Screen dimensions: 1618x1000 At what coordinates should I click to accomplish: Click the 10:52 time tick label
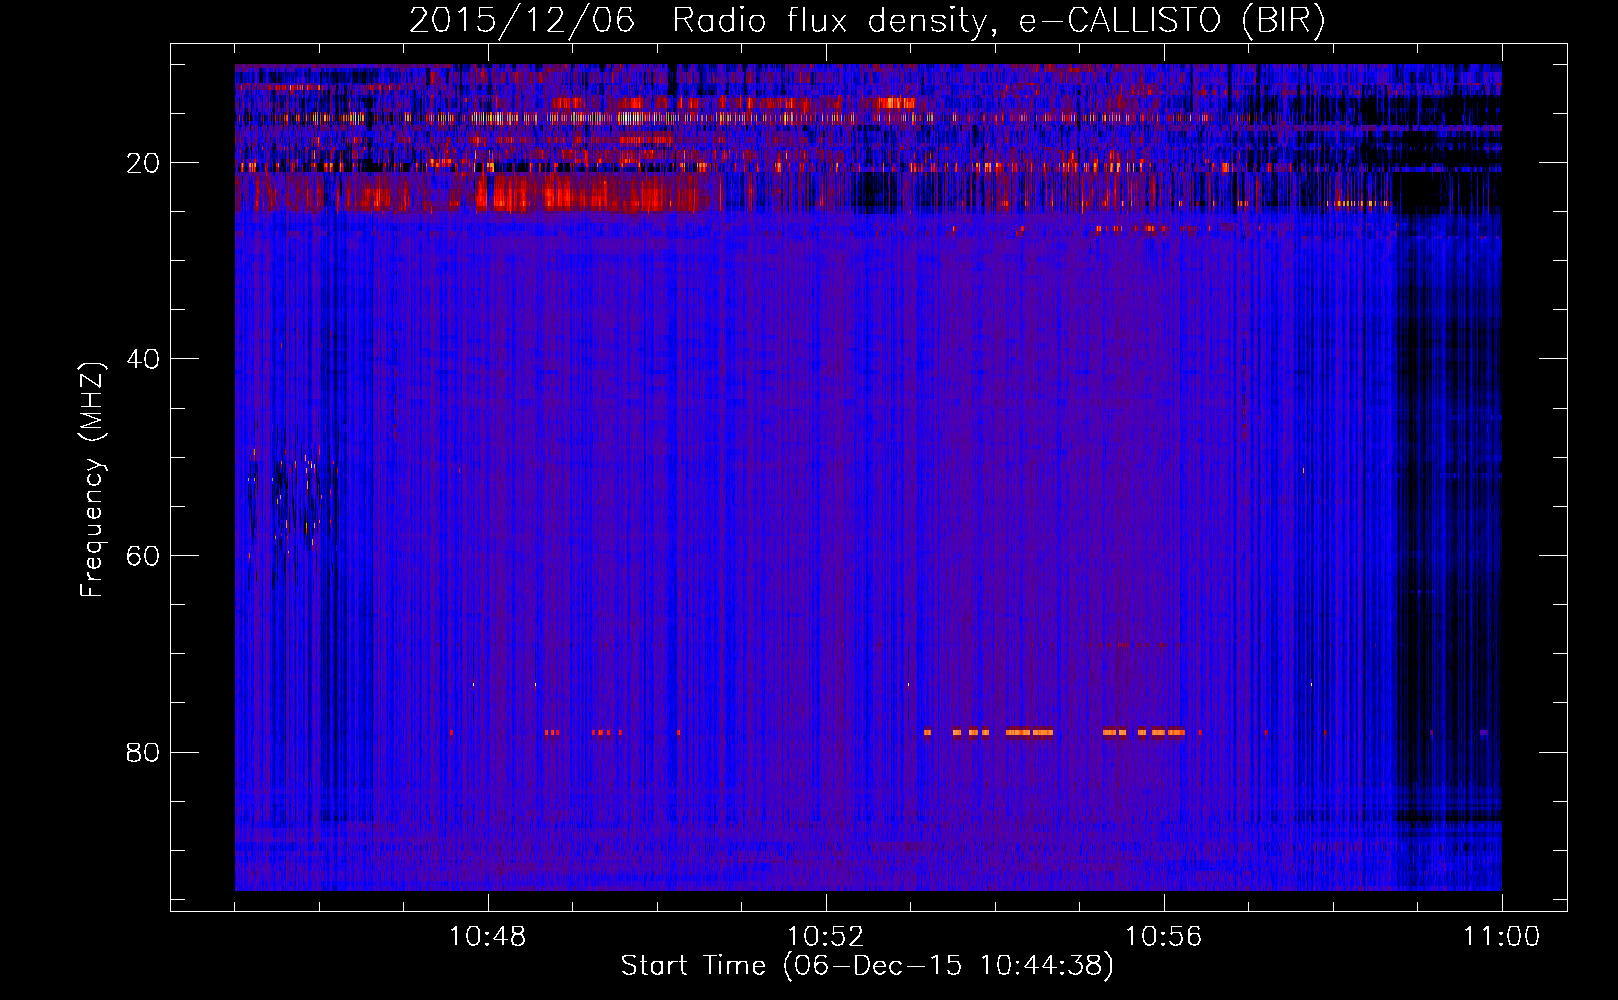click(826, 937)
